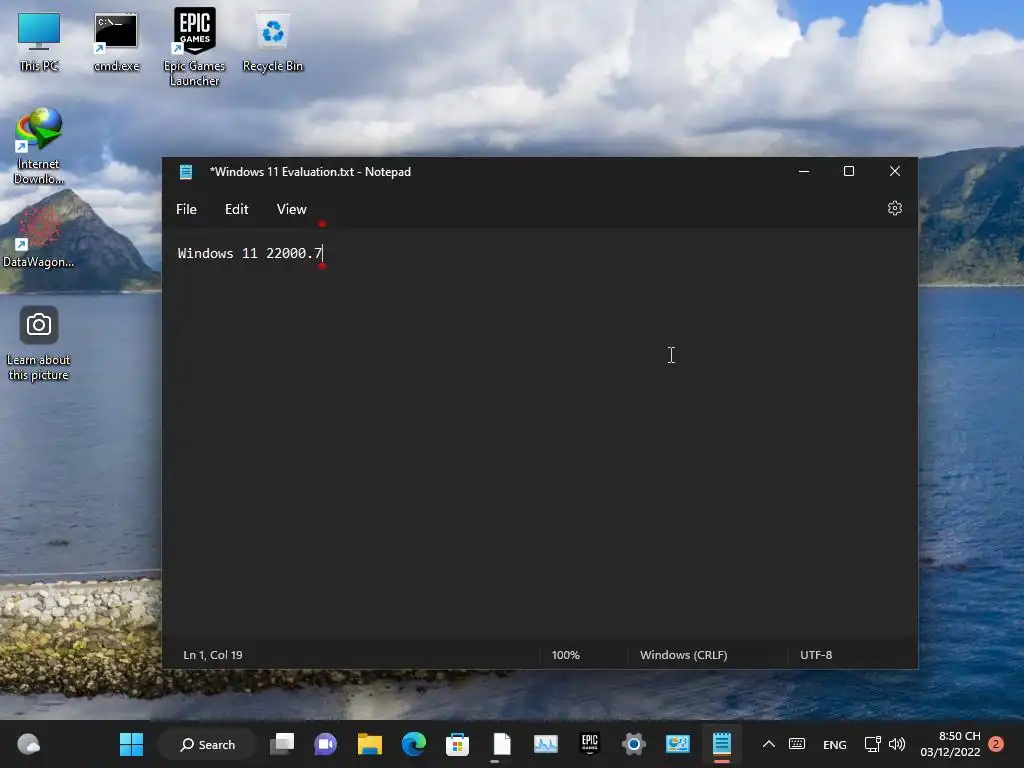Screen dimensions: 1024x768
Task: Minimize the Notepad window
Action: 804,171
